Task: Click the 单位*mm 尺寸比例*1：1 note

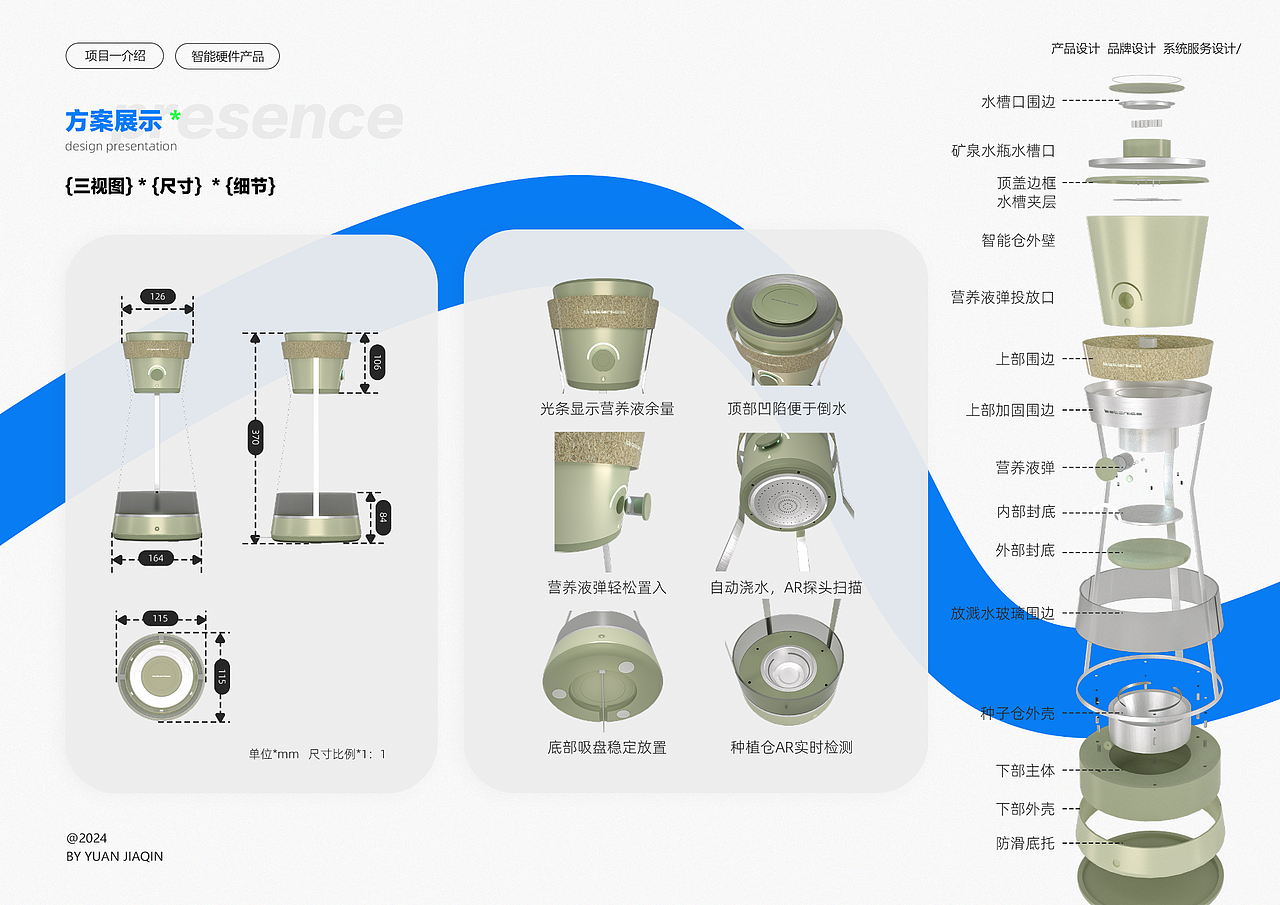Action: [317, 754]
